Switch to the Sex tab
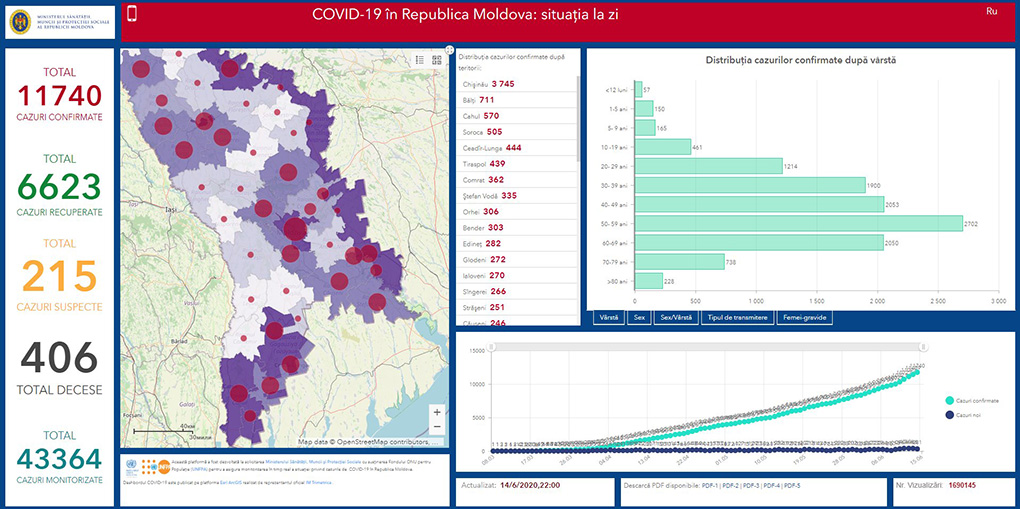Viewport: 1020px width, 509px height. point(639,317)
